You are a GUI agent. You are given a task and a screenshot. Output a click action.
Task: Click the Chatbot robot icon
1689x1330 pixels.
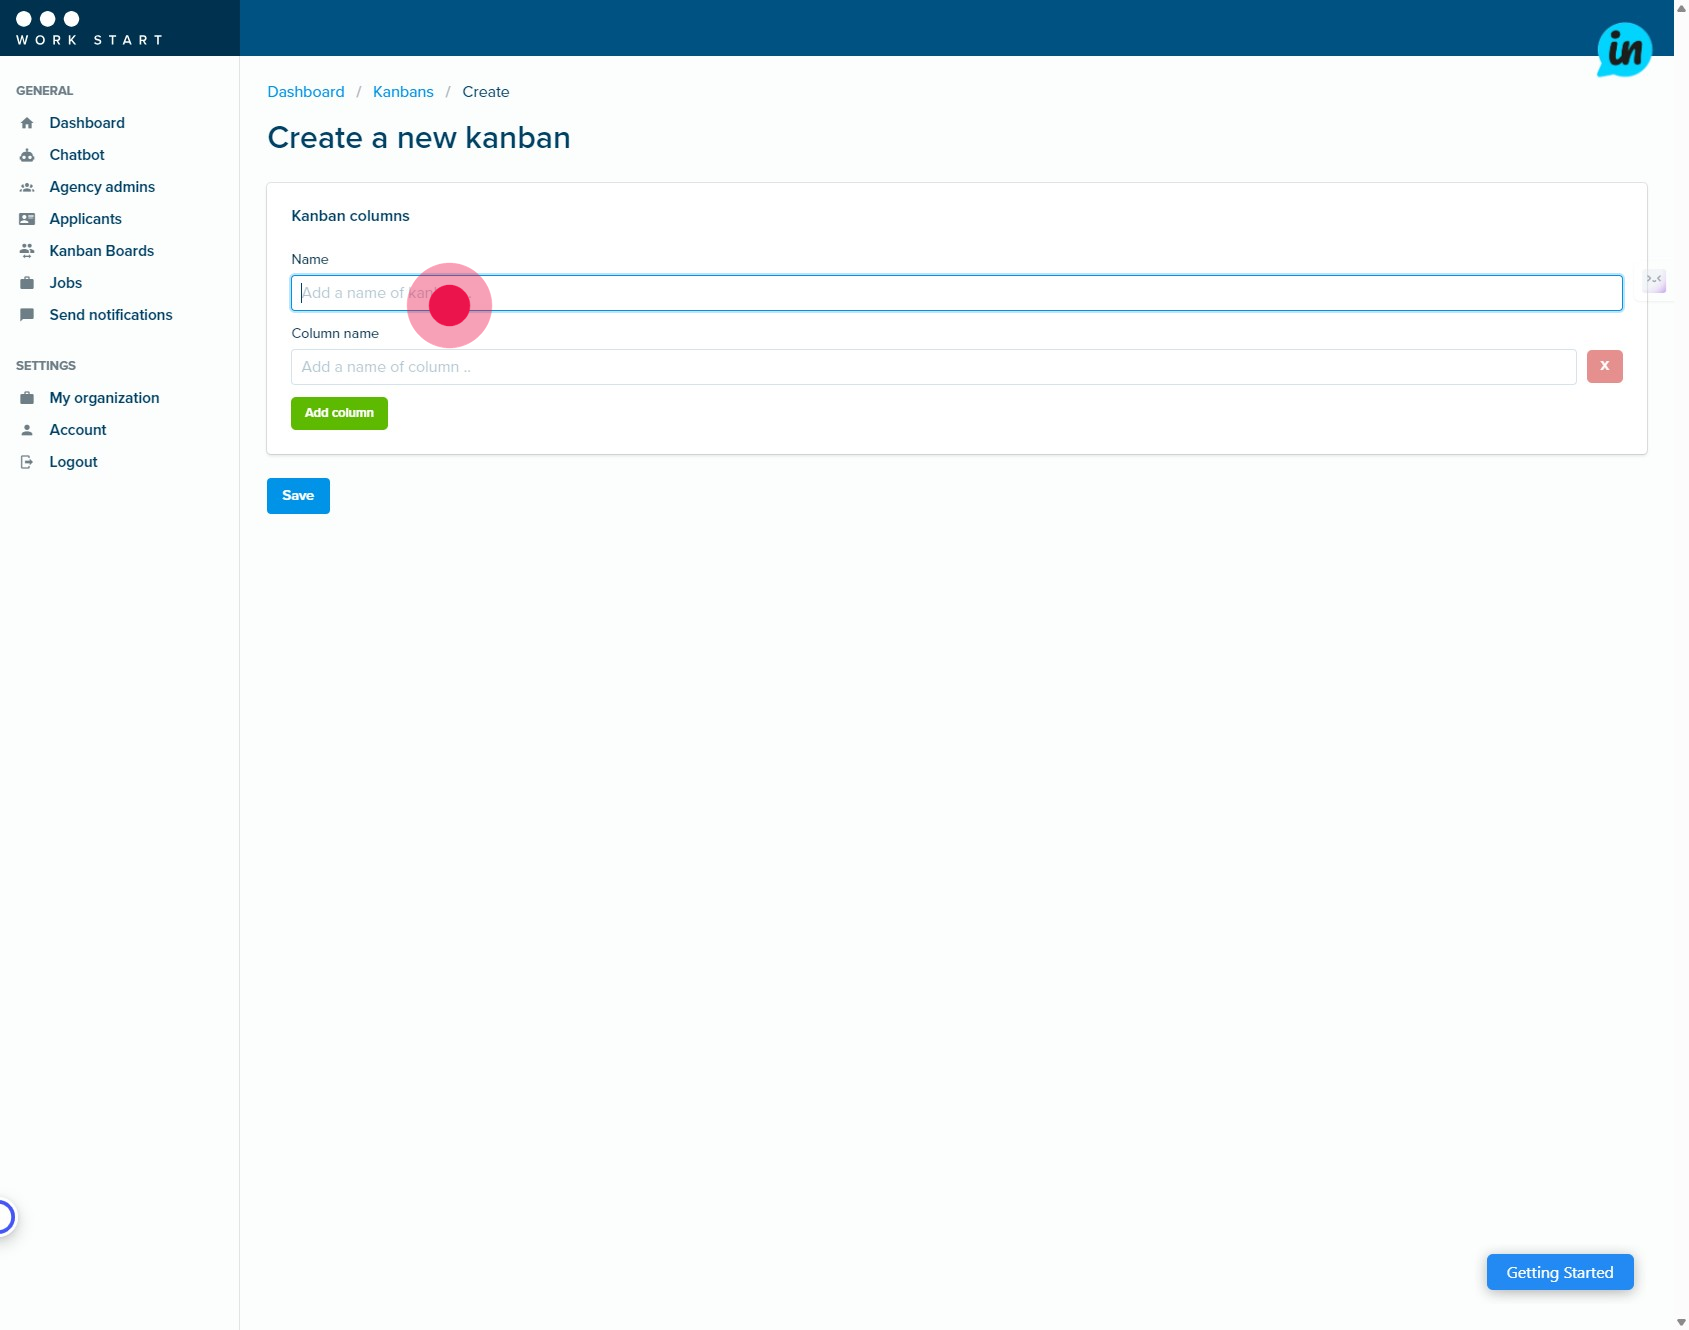(27, 155)
